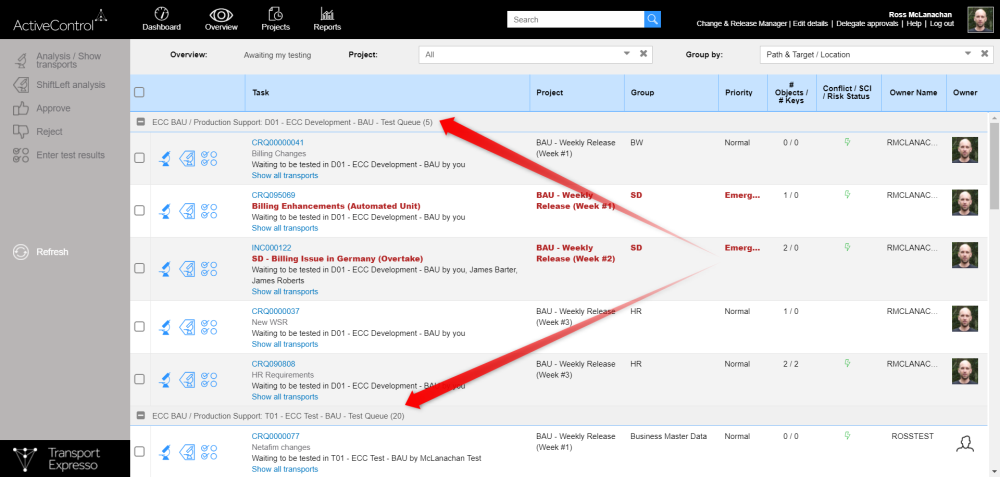The width and height of the screenshot is (1000, 477).
Task: Click into the Search input field
Action: coord(575,20)
